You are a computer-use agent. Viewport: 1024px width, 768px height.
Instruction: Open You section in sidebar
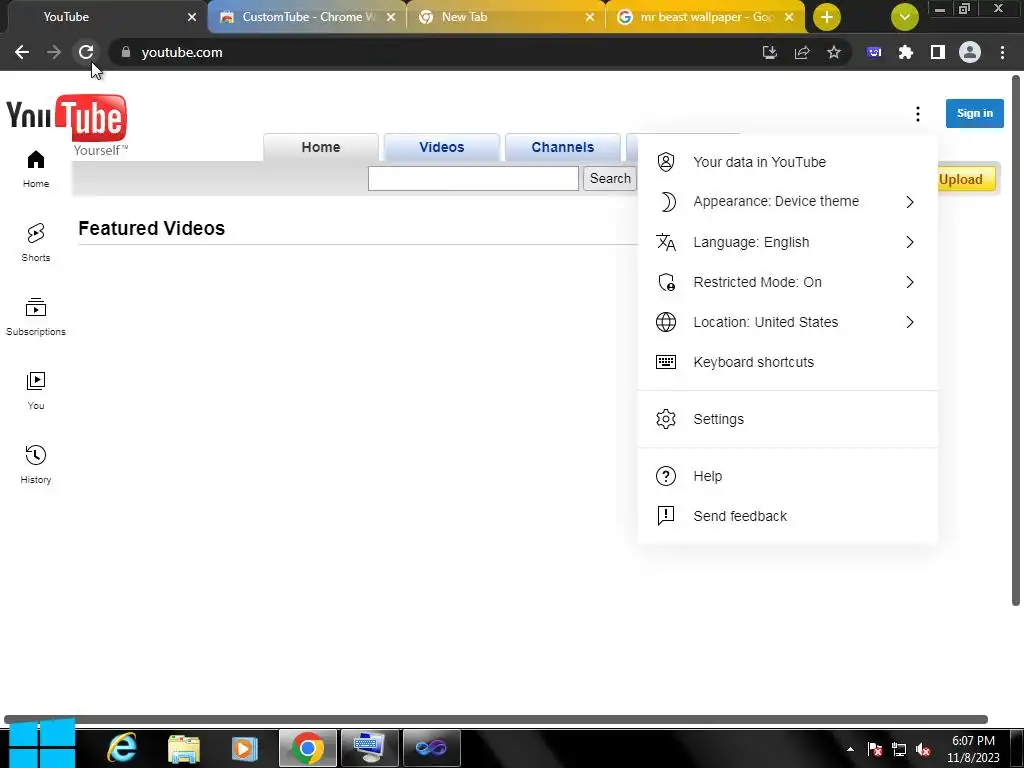[36, 391]
